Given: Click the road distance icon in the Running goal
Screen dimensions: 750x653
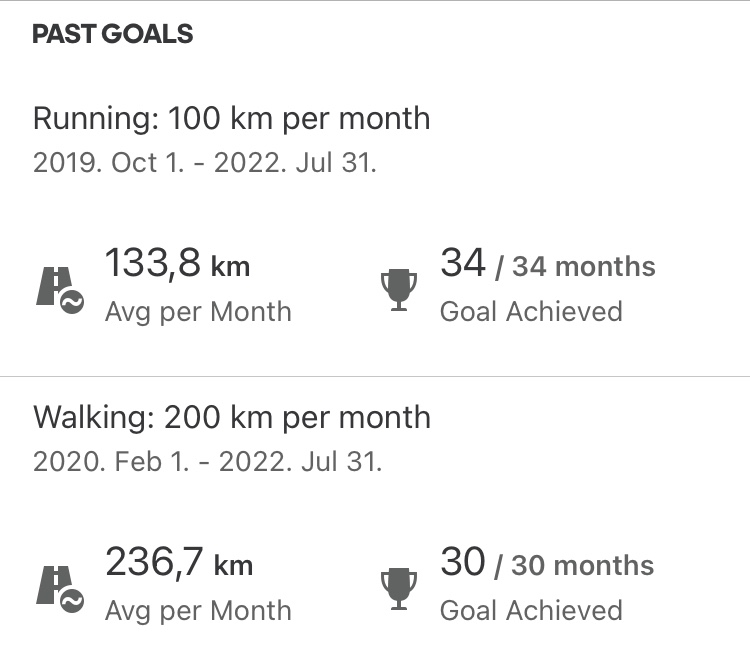Looking at the screenshot, I should click(x=60, y=289).
